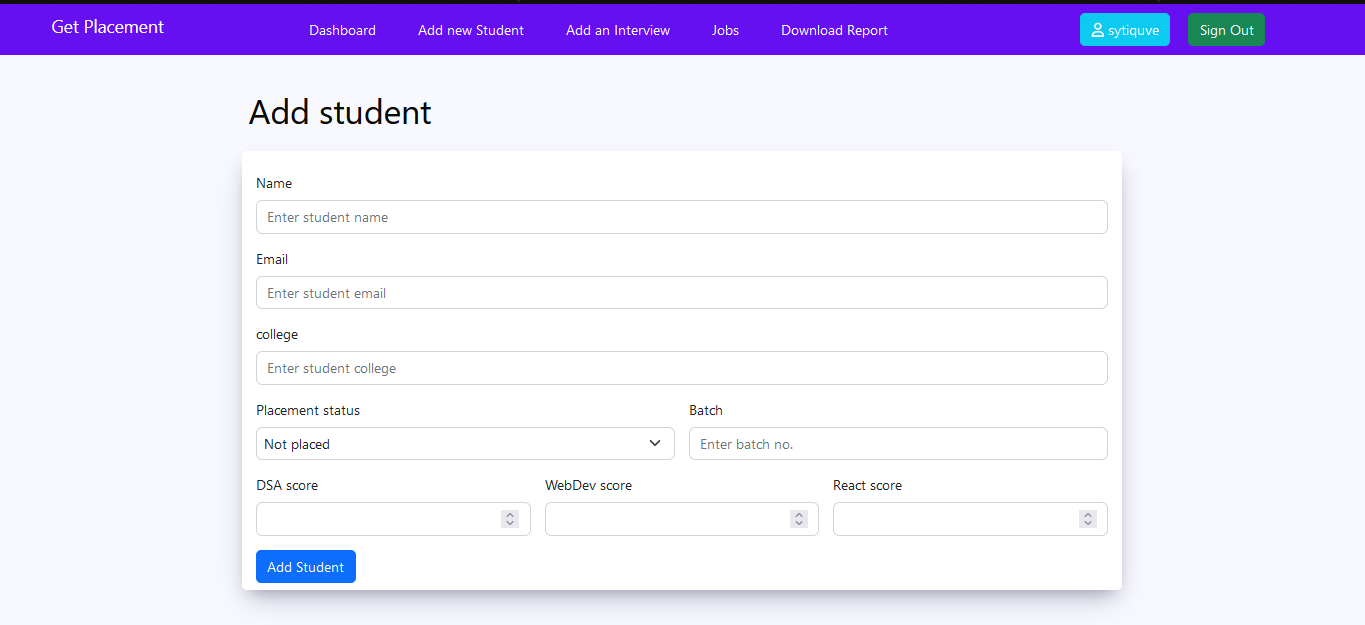Click the React score spinner arrows

tap(1088, 519)
